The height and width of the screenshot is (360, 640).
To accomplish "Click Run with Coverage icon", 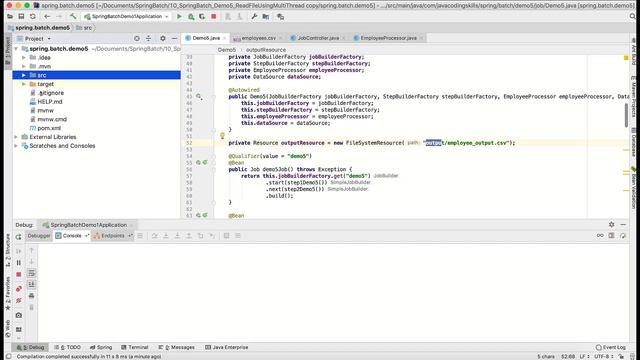I will click(x=202, y=16).
